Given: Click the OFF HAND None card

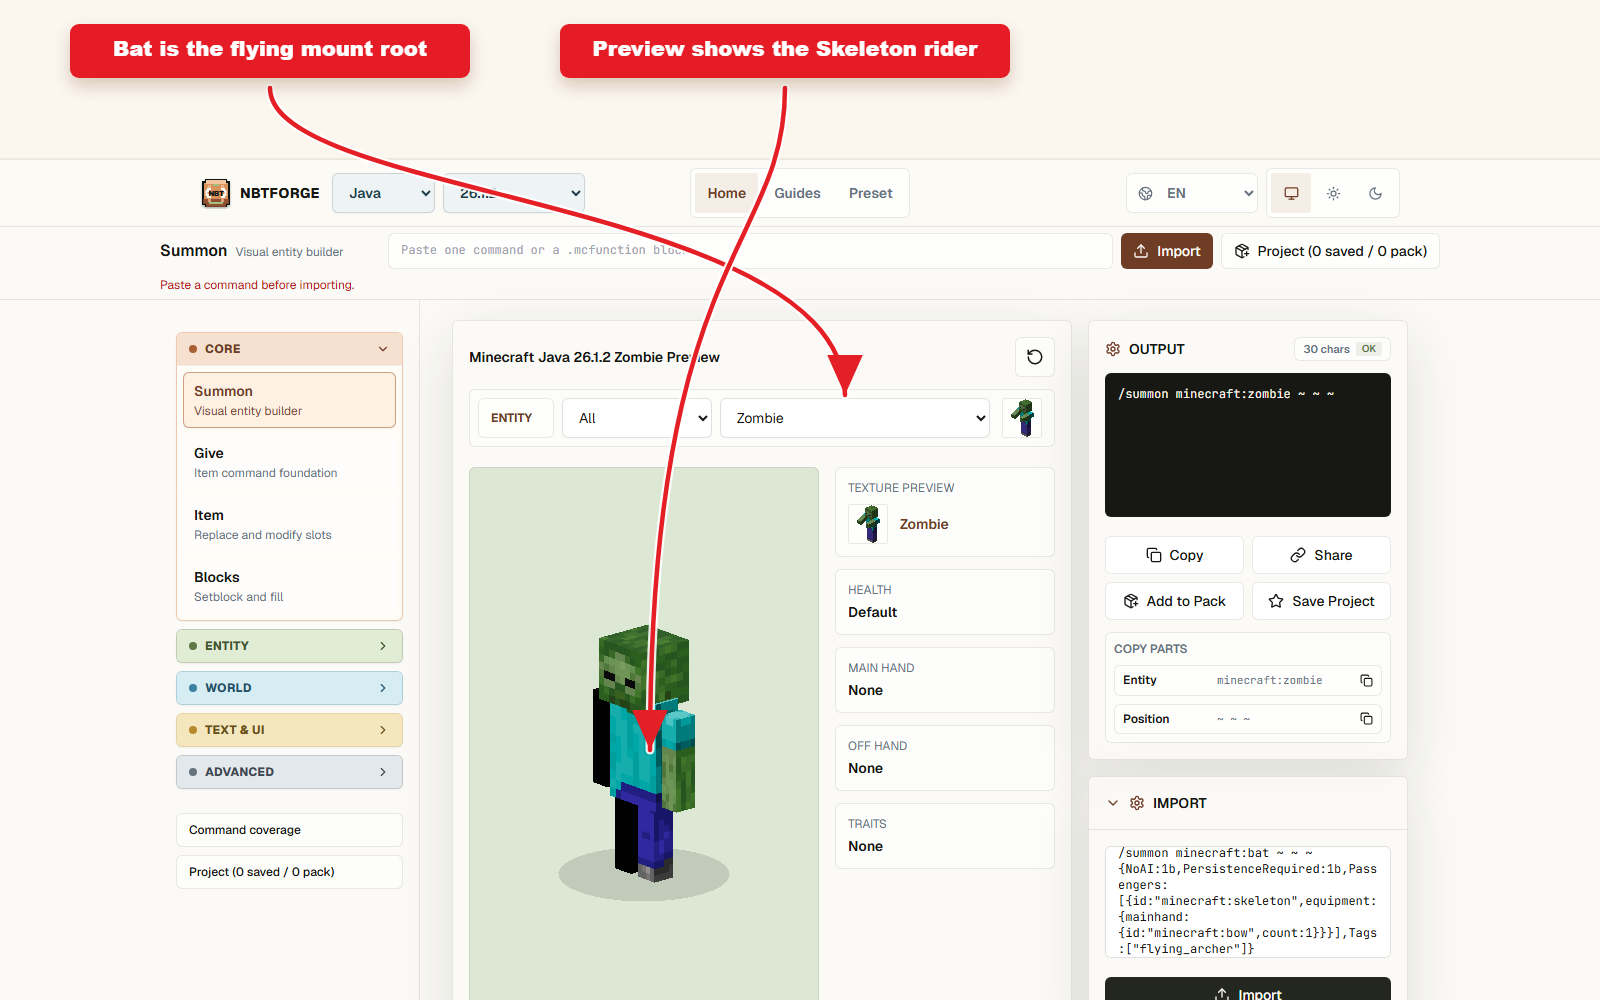Looking at the screenshot, I should coord(945,758).
